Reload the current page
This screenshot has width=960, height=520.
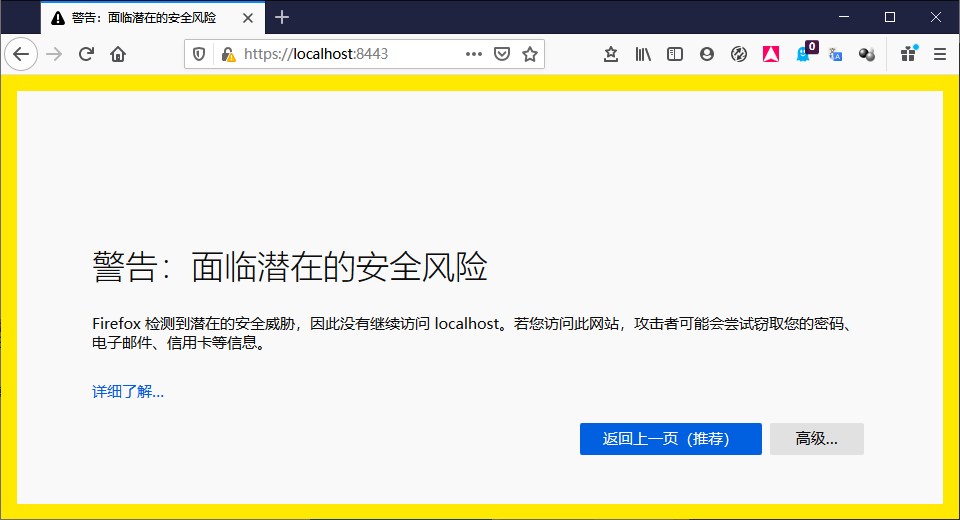tap(86, 55)
